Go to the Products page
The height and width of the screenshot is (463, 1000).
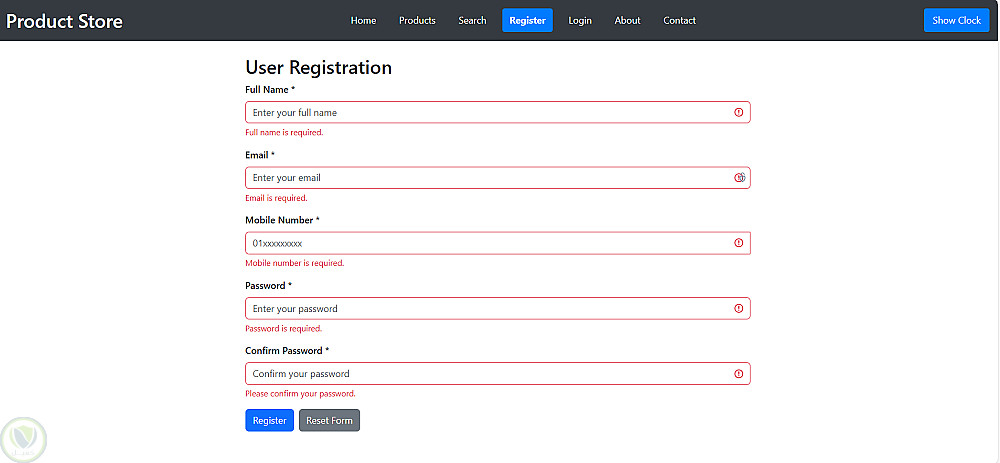tap(417, 20)
